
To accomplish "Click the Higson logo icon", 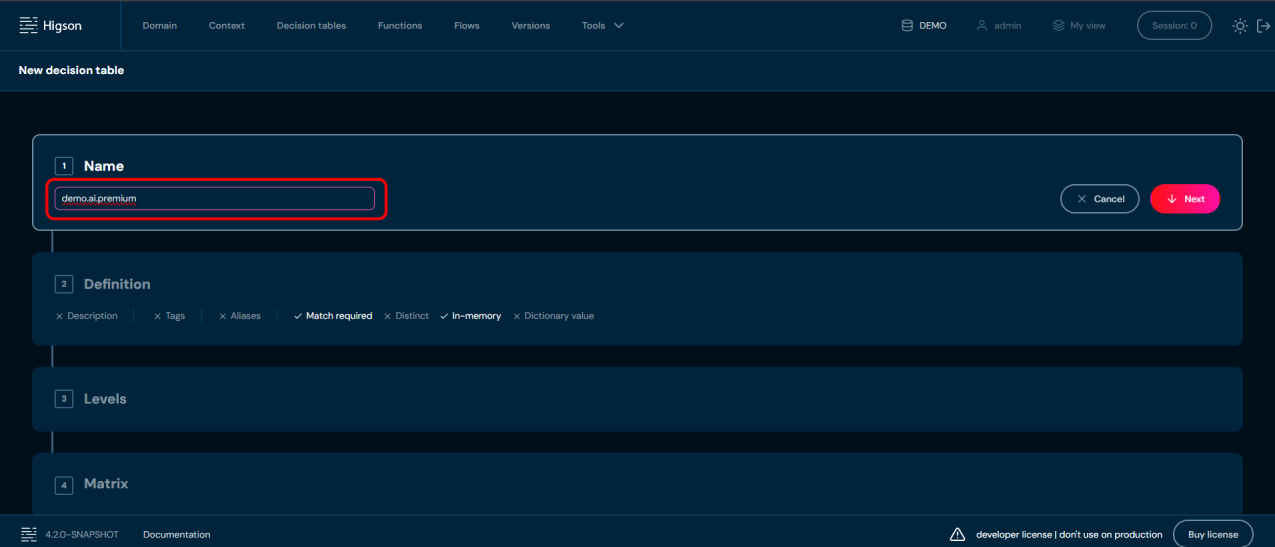I will click(x=28, y=26).
